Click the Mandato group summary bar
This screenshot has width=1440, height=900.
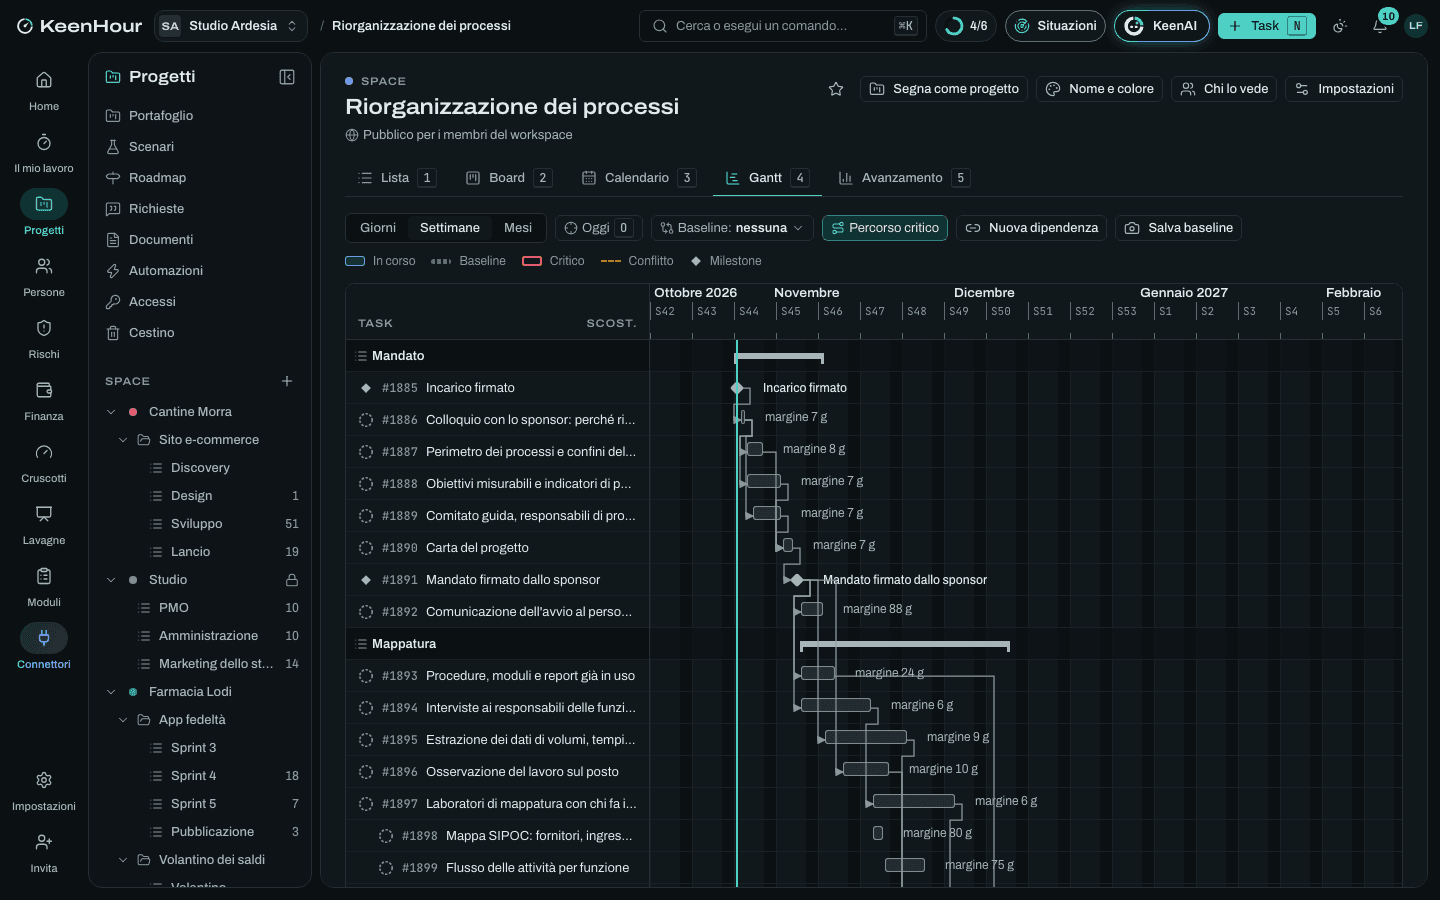tap(779, 356)
